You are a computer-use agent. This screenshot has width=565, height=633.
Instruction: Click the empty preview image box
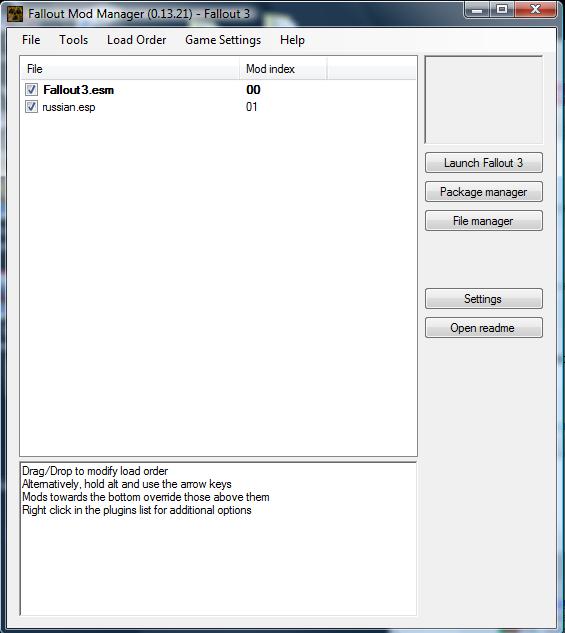point(483,100)
